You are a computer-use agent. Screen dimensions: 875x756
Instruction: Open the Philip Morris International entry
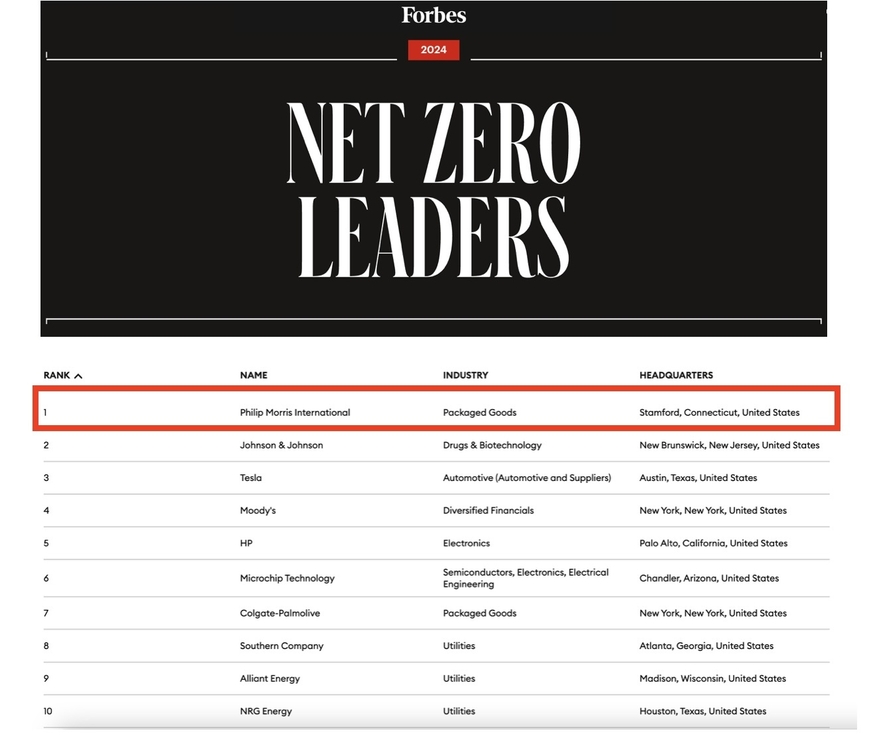pyautogui.click(x=295, y=412)
